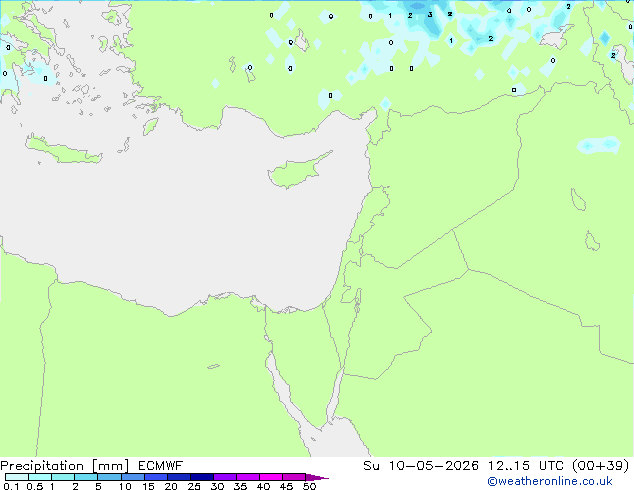Click the legend label '25'
634x490 pixels.
[x=194, y=486]
